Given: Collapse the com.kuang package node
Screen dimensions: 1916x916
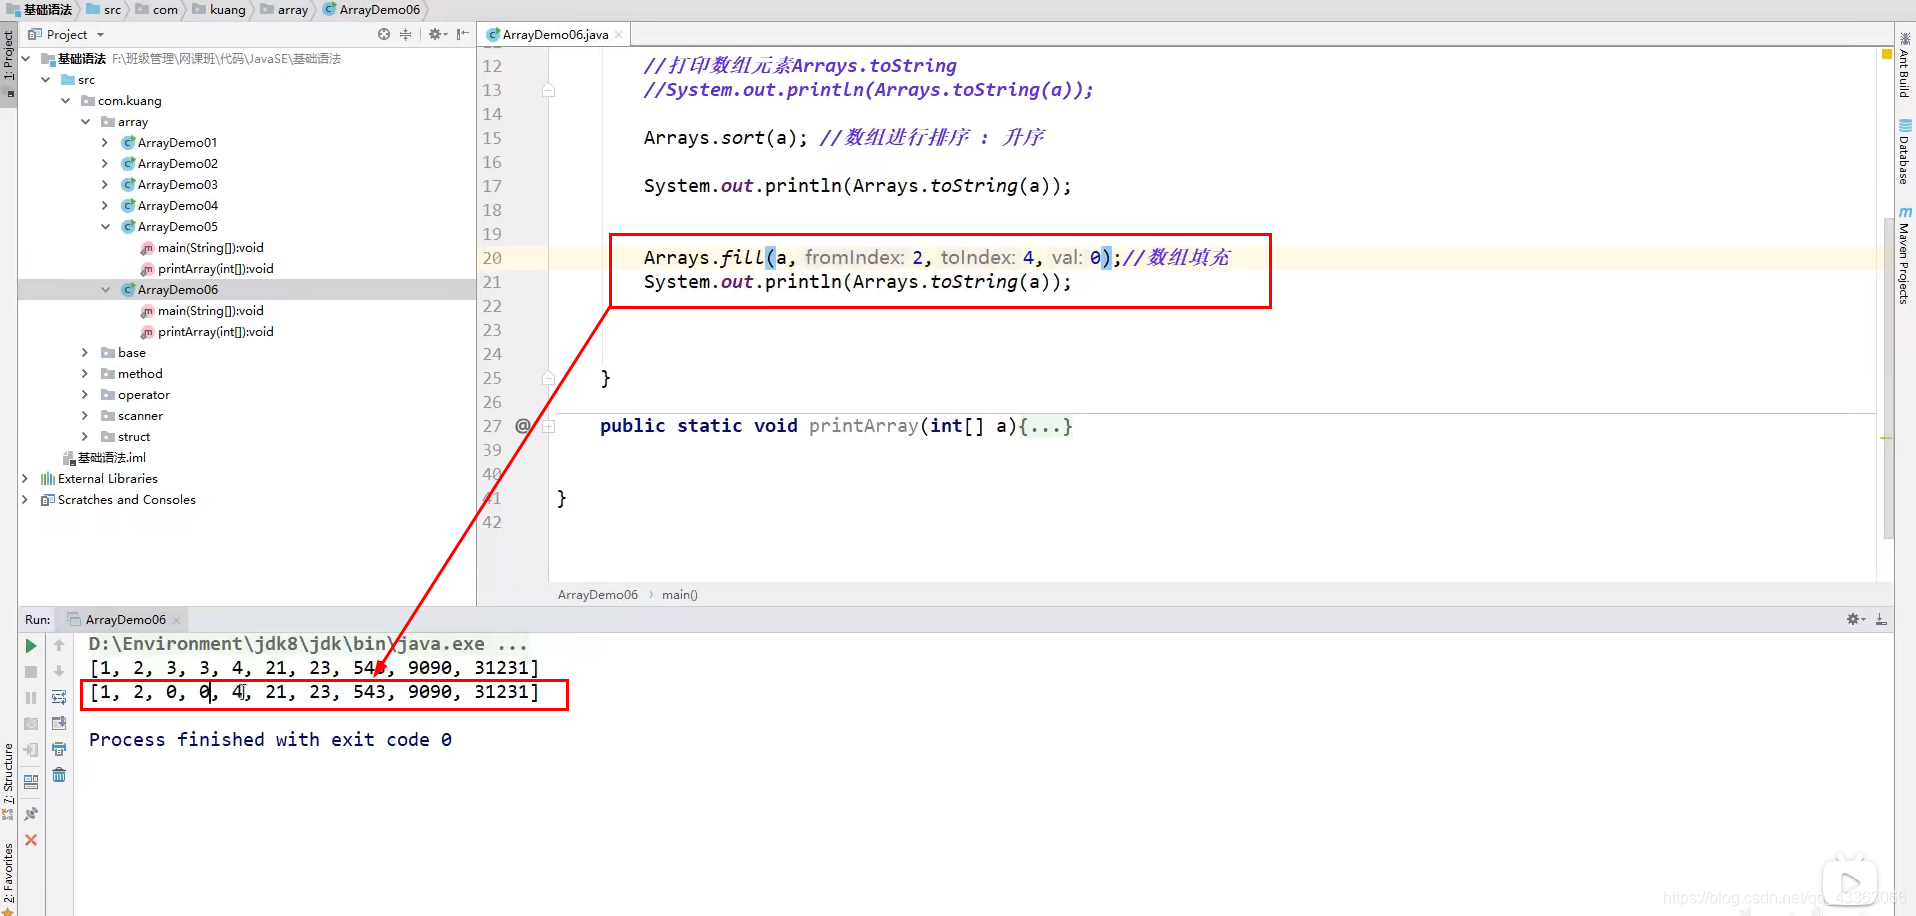Looking at the screenshot, I should coord(66,101).
